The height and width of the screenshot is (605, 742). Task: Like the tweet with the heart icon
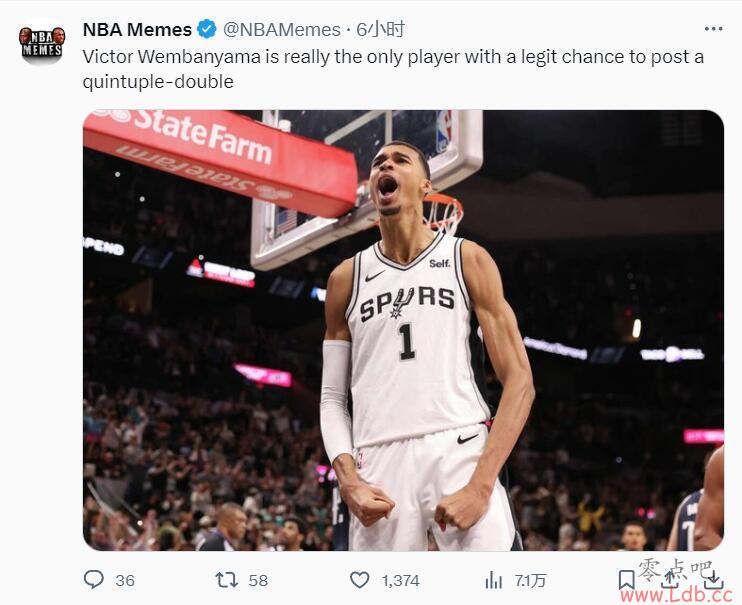point(360,580)
